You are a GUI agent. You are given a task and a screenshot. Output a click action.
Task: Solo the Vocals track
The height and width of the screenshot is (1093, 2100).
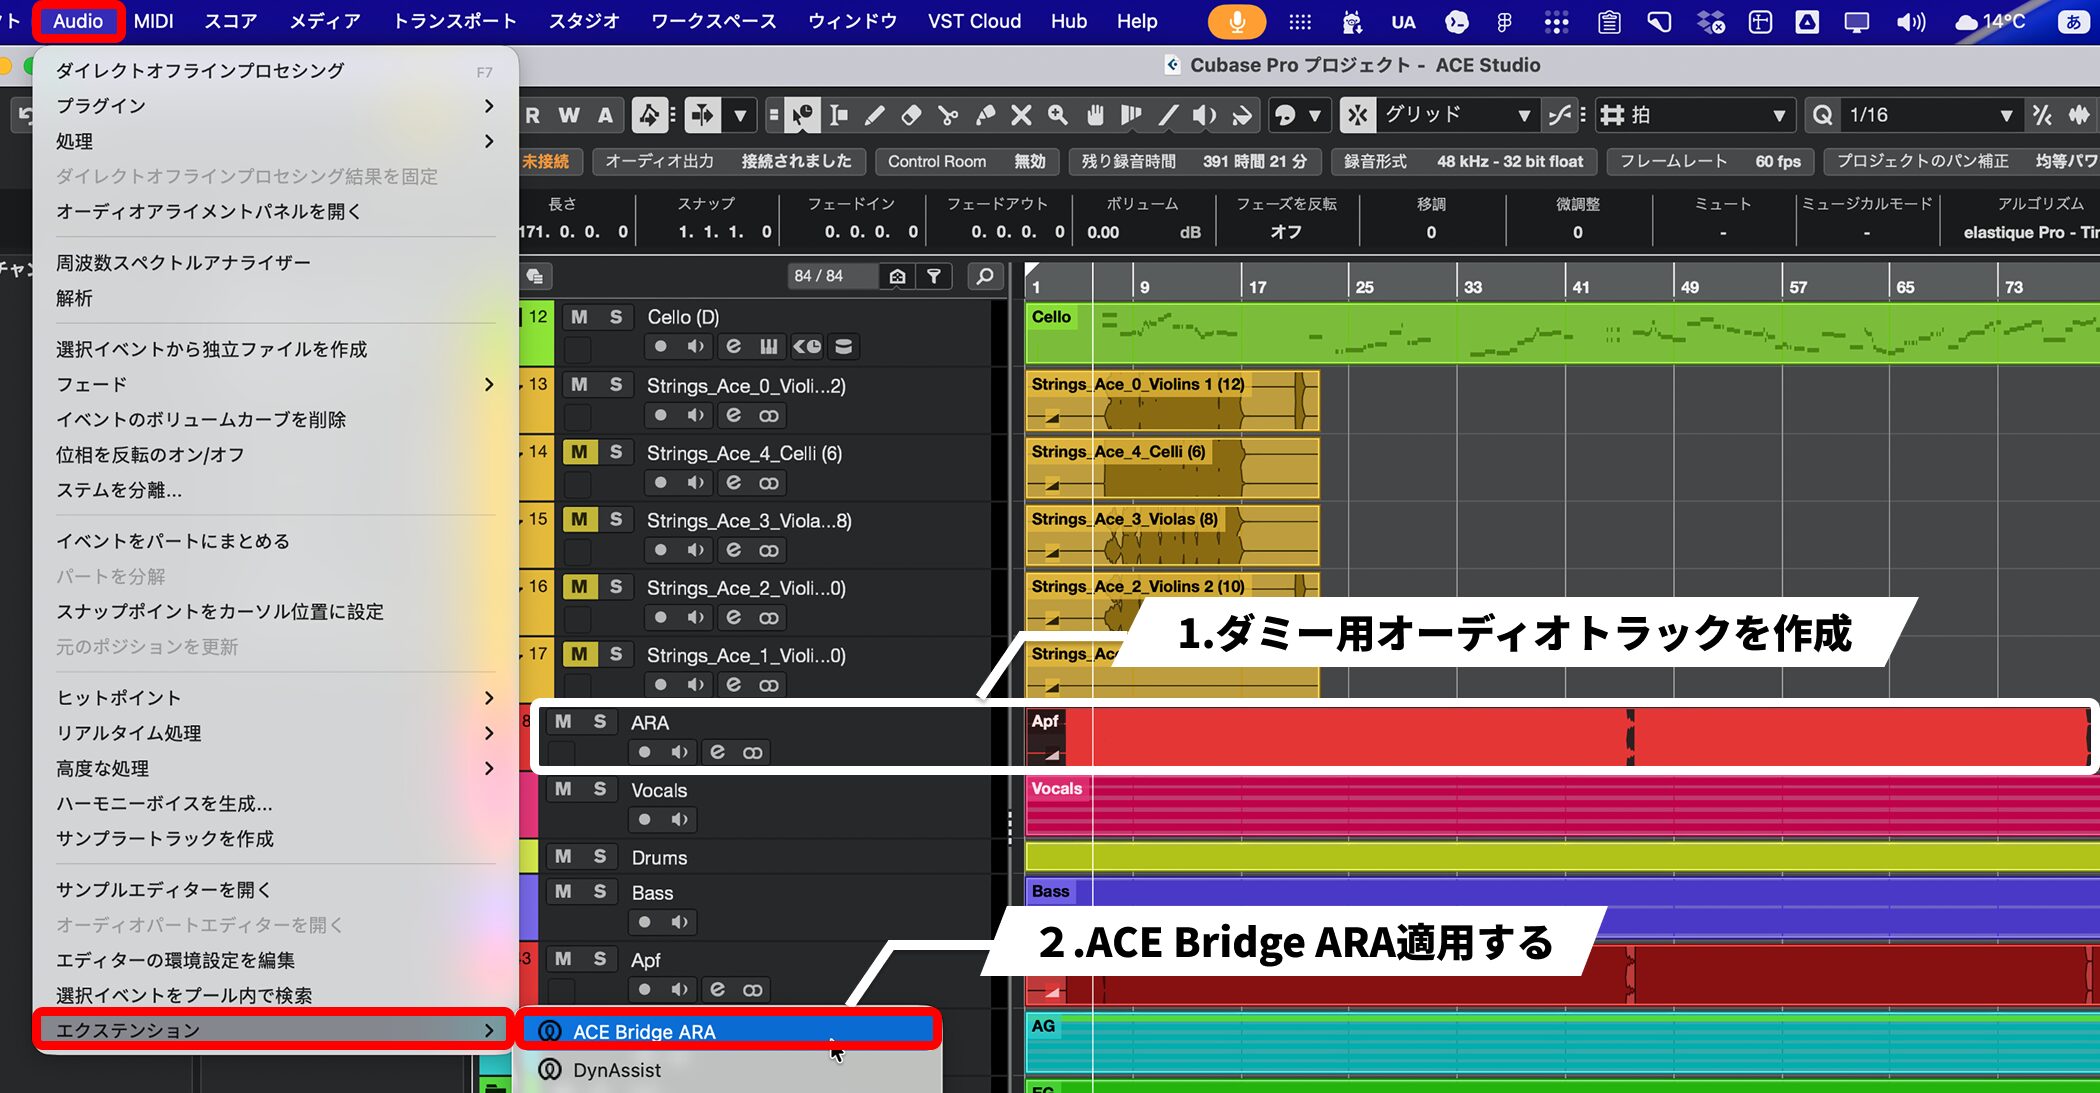(x=600, y=789)
